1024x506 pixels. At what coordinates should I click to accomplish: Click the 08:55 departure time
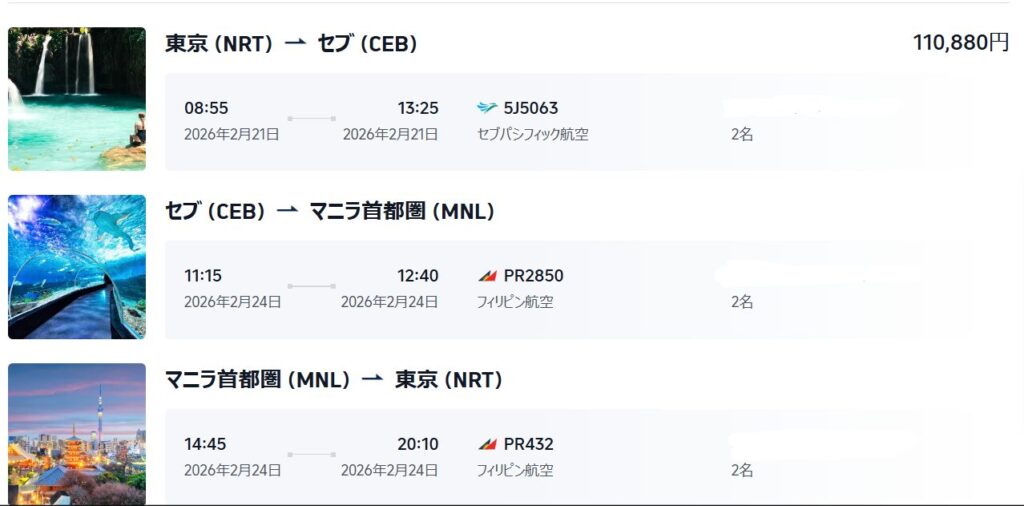tap(205, 108)
